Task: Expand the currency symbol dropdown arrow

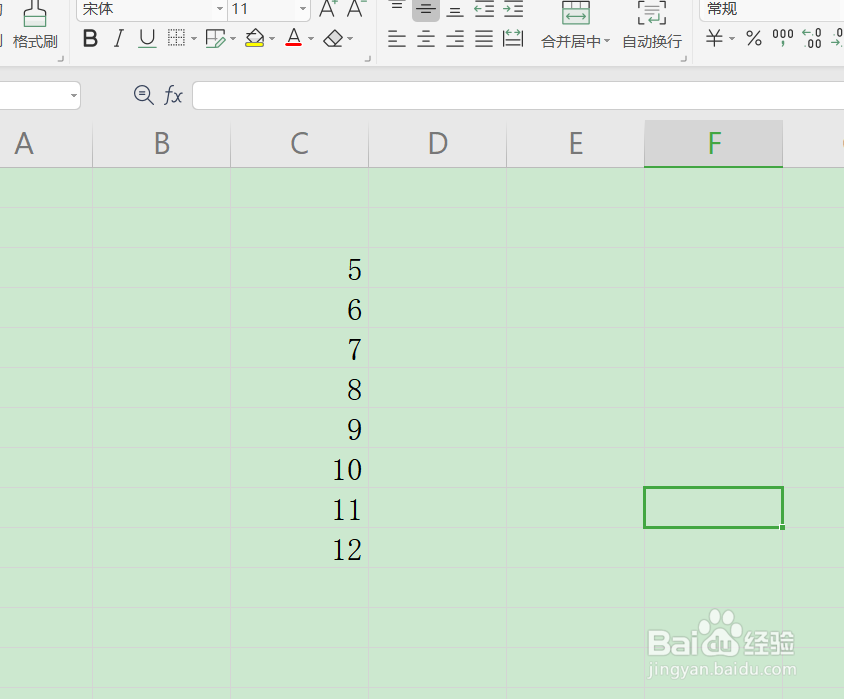Action: point(732,39)
